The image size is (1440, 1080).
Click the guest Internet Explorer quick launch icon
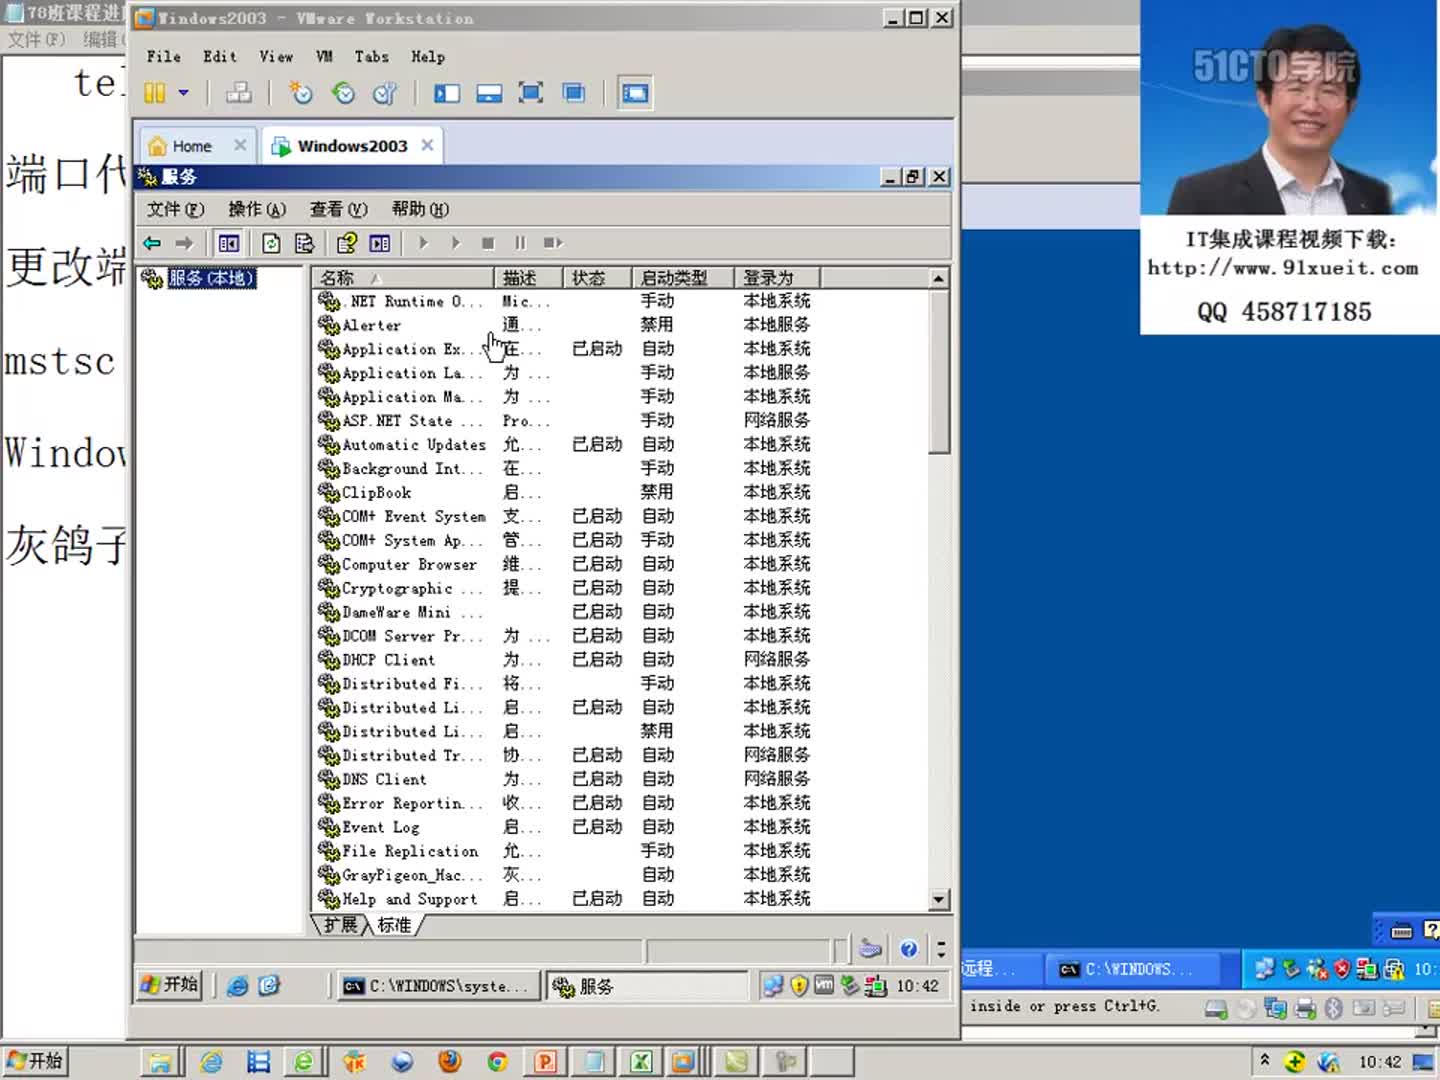point(238,986)
